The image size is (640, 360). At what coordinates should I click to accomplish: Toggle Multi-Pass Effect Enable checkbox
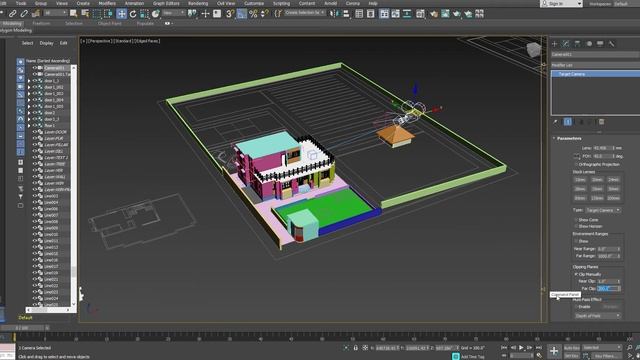point(576,307)
